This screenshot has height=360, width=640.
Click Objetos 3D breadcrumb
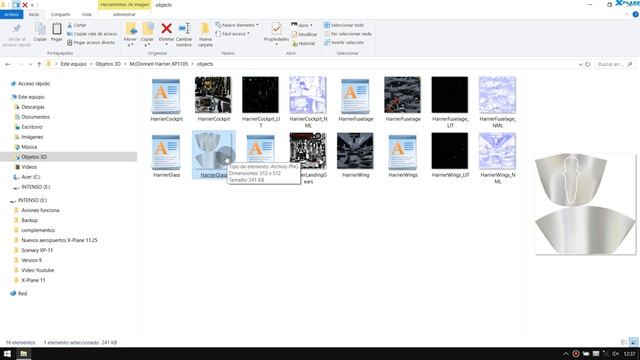108,64
